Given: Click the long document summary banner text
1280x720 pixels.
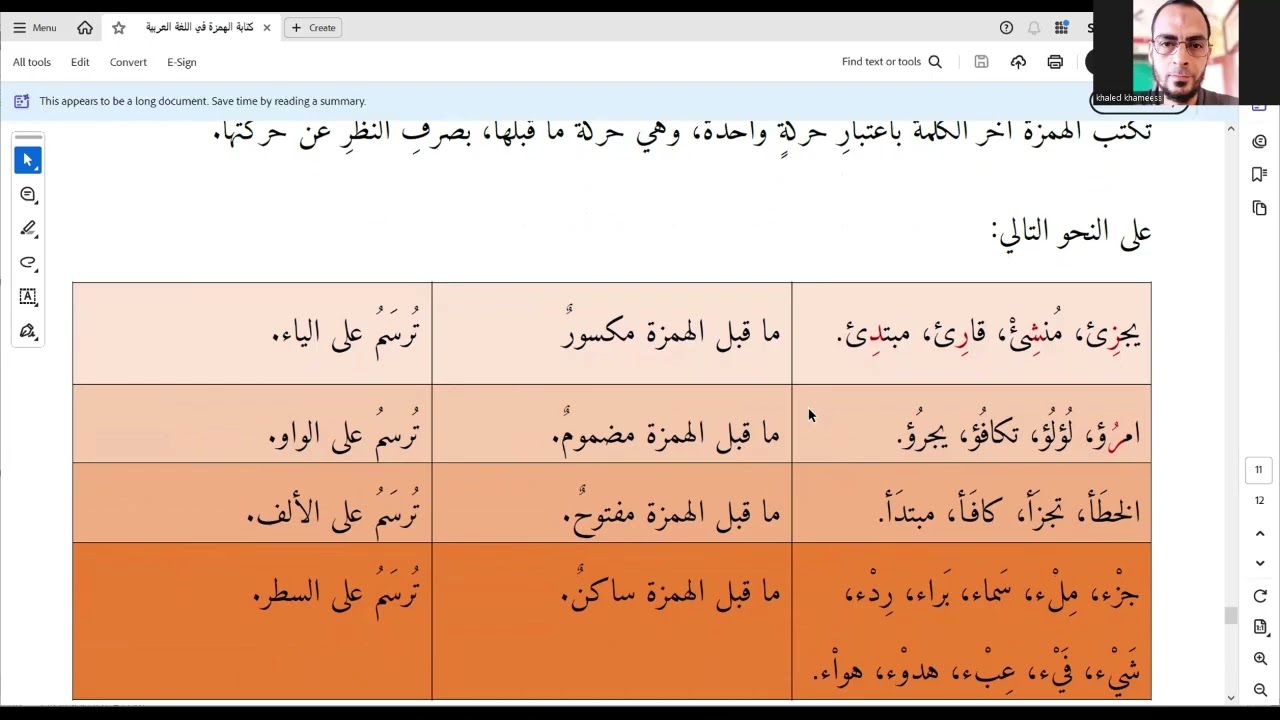Looking at the screenshot, I should [x=203, y=101].
